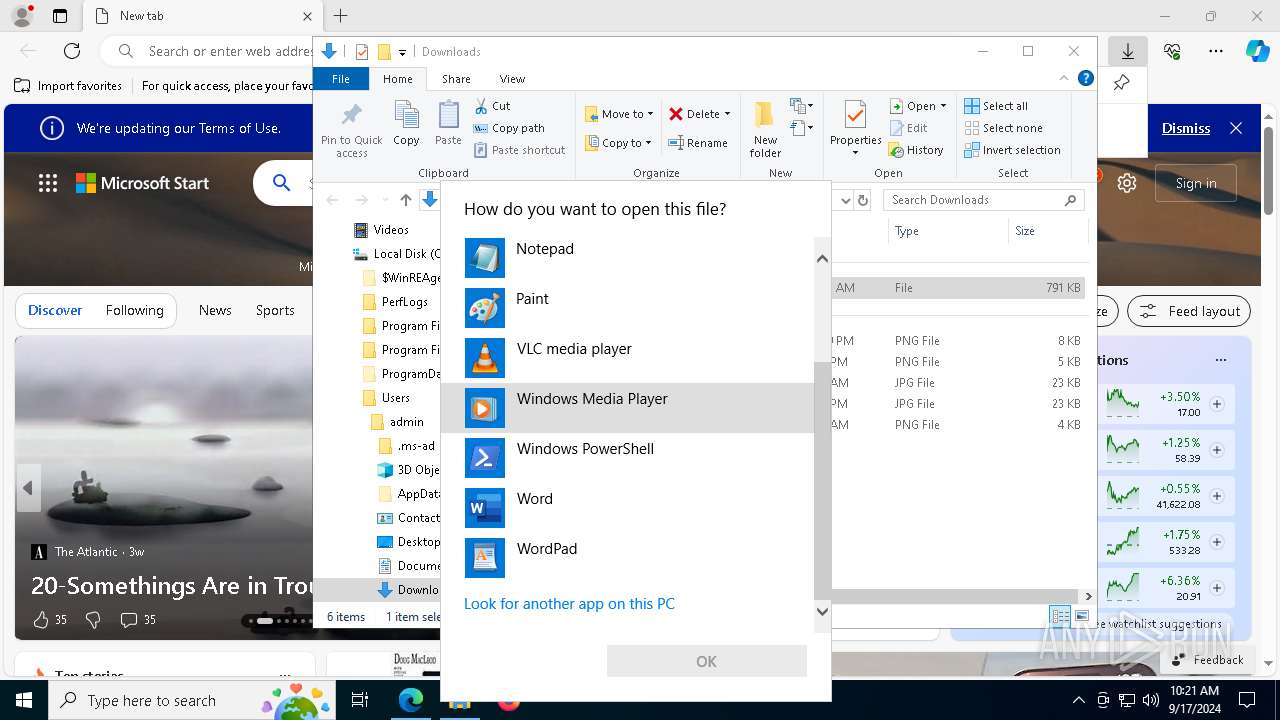Open Task View on the taskbar
The width and height of the screenshot is (1280, 720).
(x=360, y=700)
